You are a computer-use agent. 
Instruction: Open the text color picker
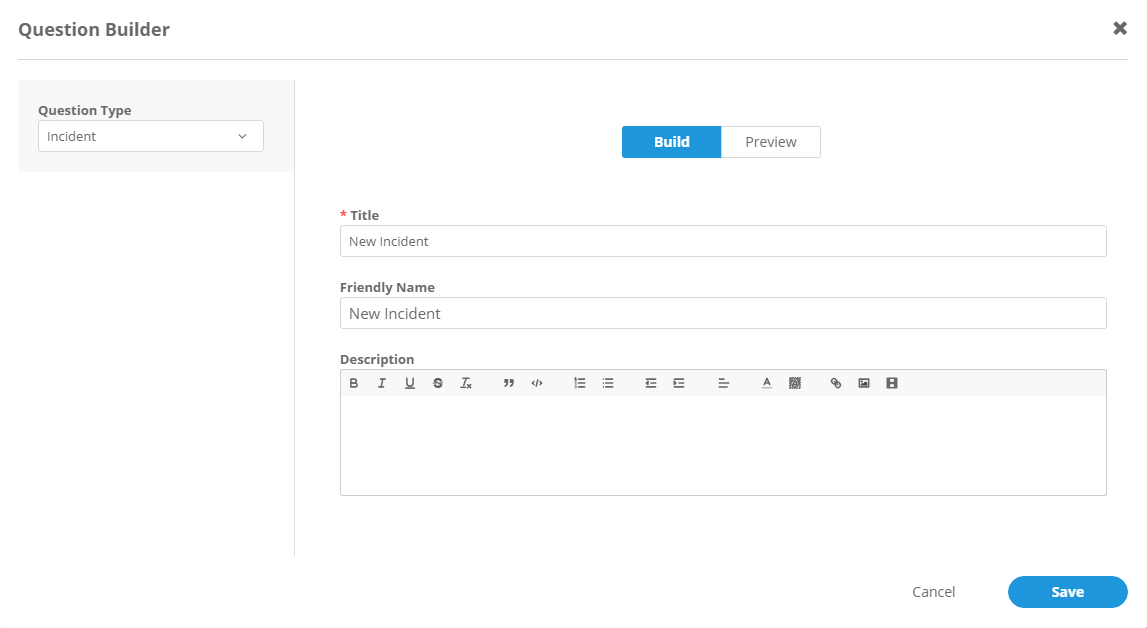click(767, 383)
